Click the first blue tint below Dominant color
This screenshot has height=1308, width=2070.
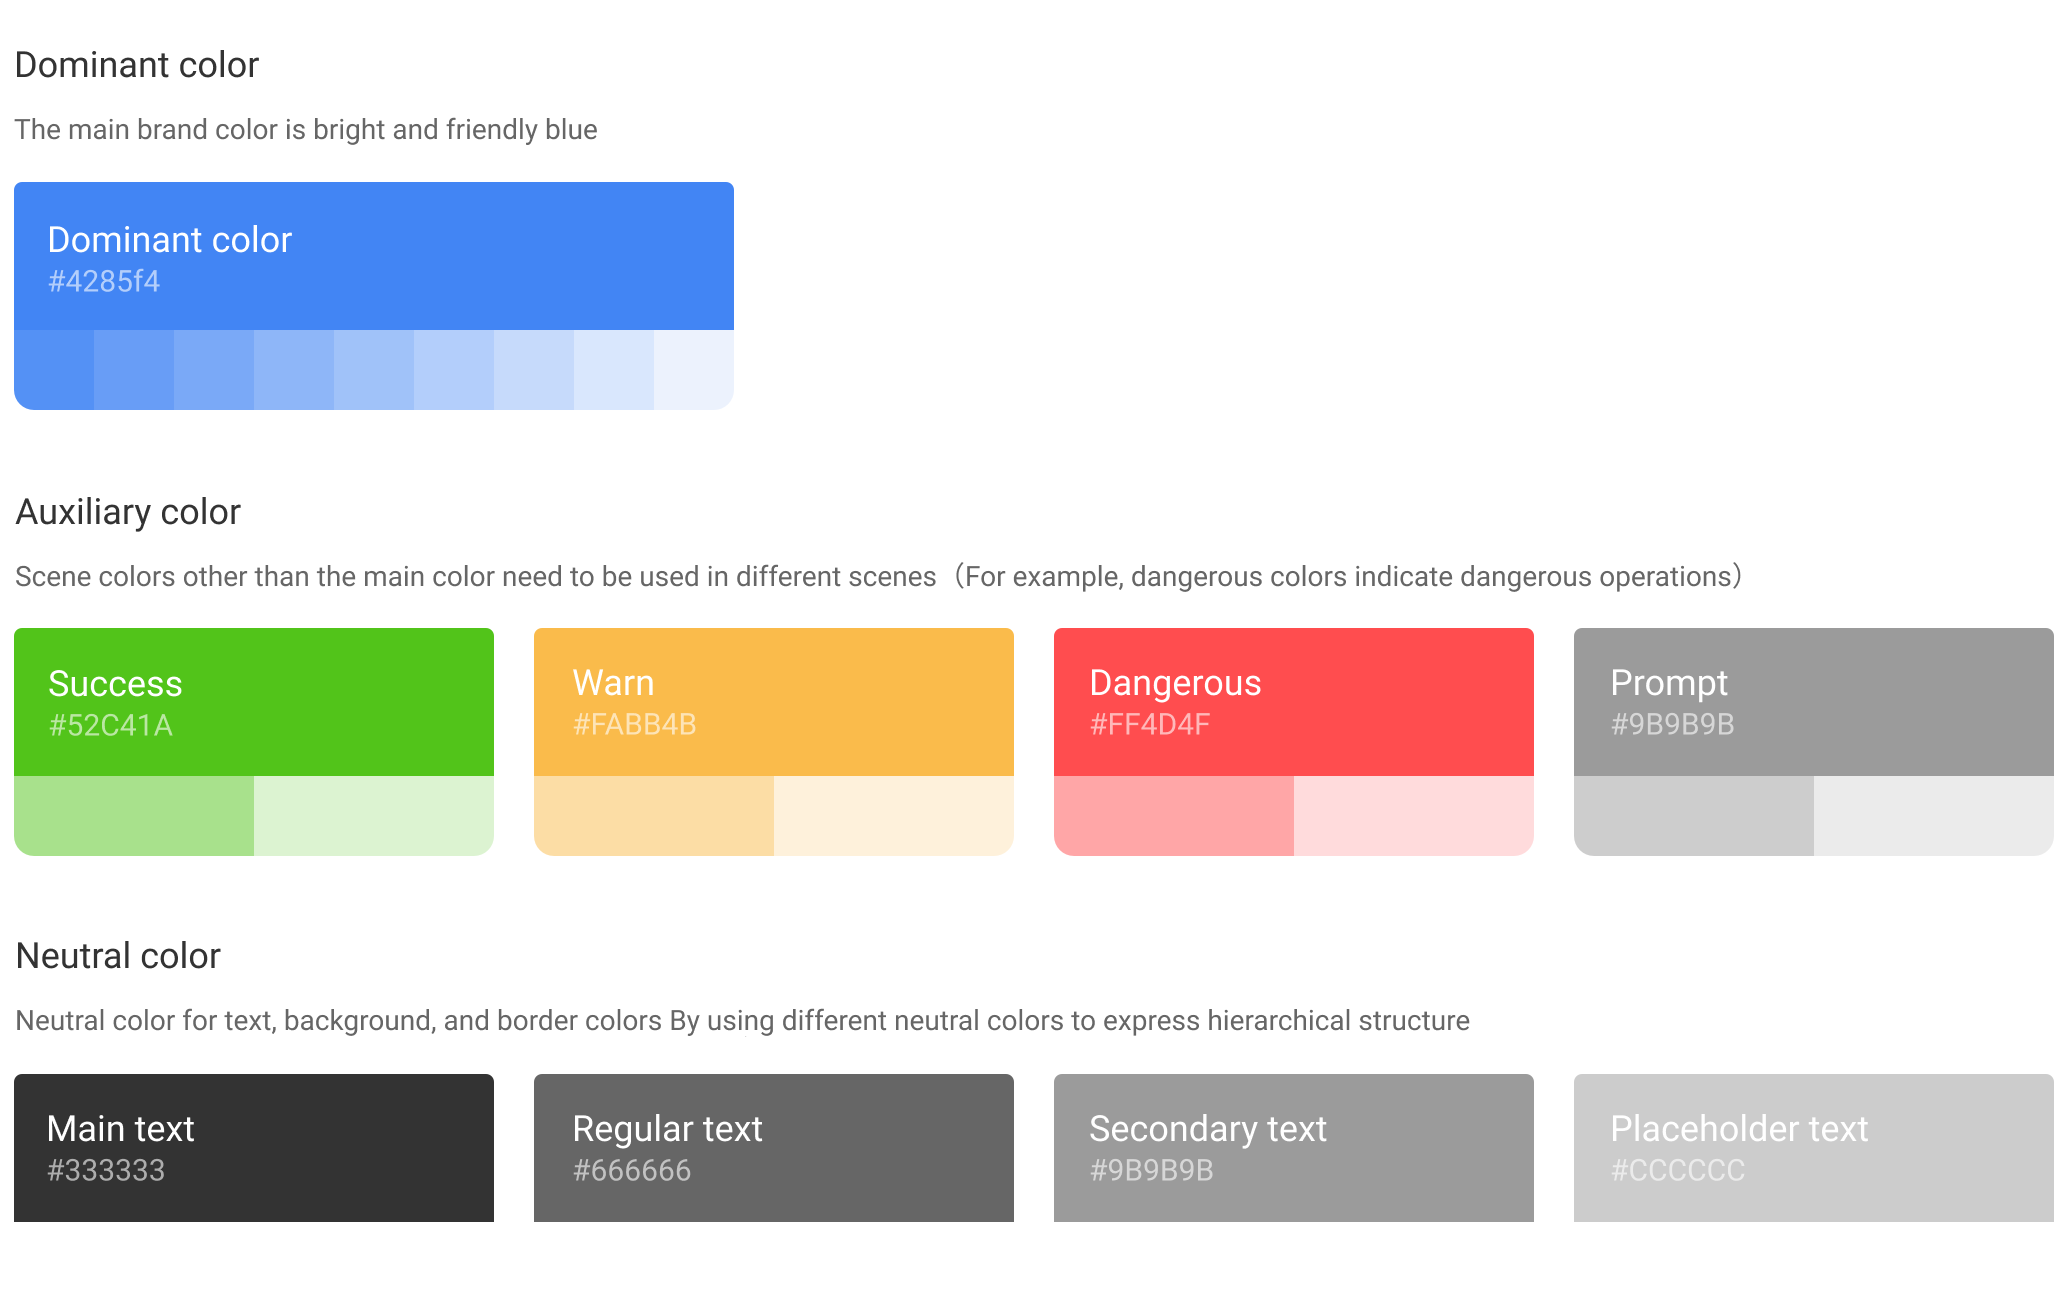coord(54,370)
